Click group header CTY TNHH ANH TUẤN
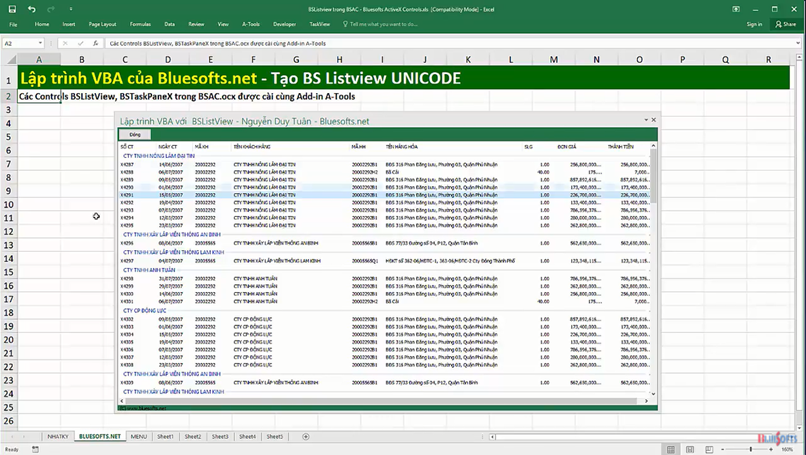The height and width of the screenshot is (455, 806). 149,270
